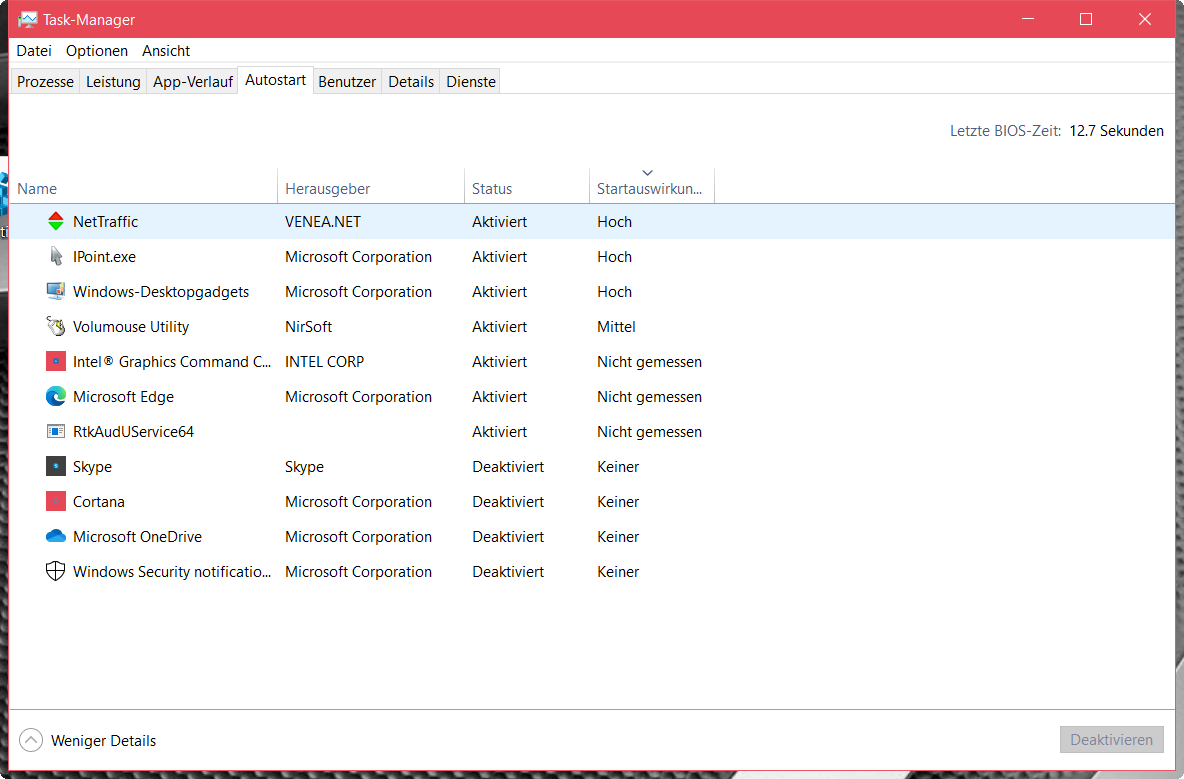Click the Volumouse Utility icon

pyautogui.click(x=55, y=326)
